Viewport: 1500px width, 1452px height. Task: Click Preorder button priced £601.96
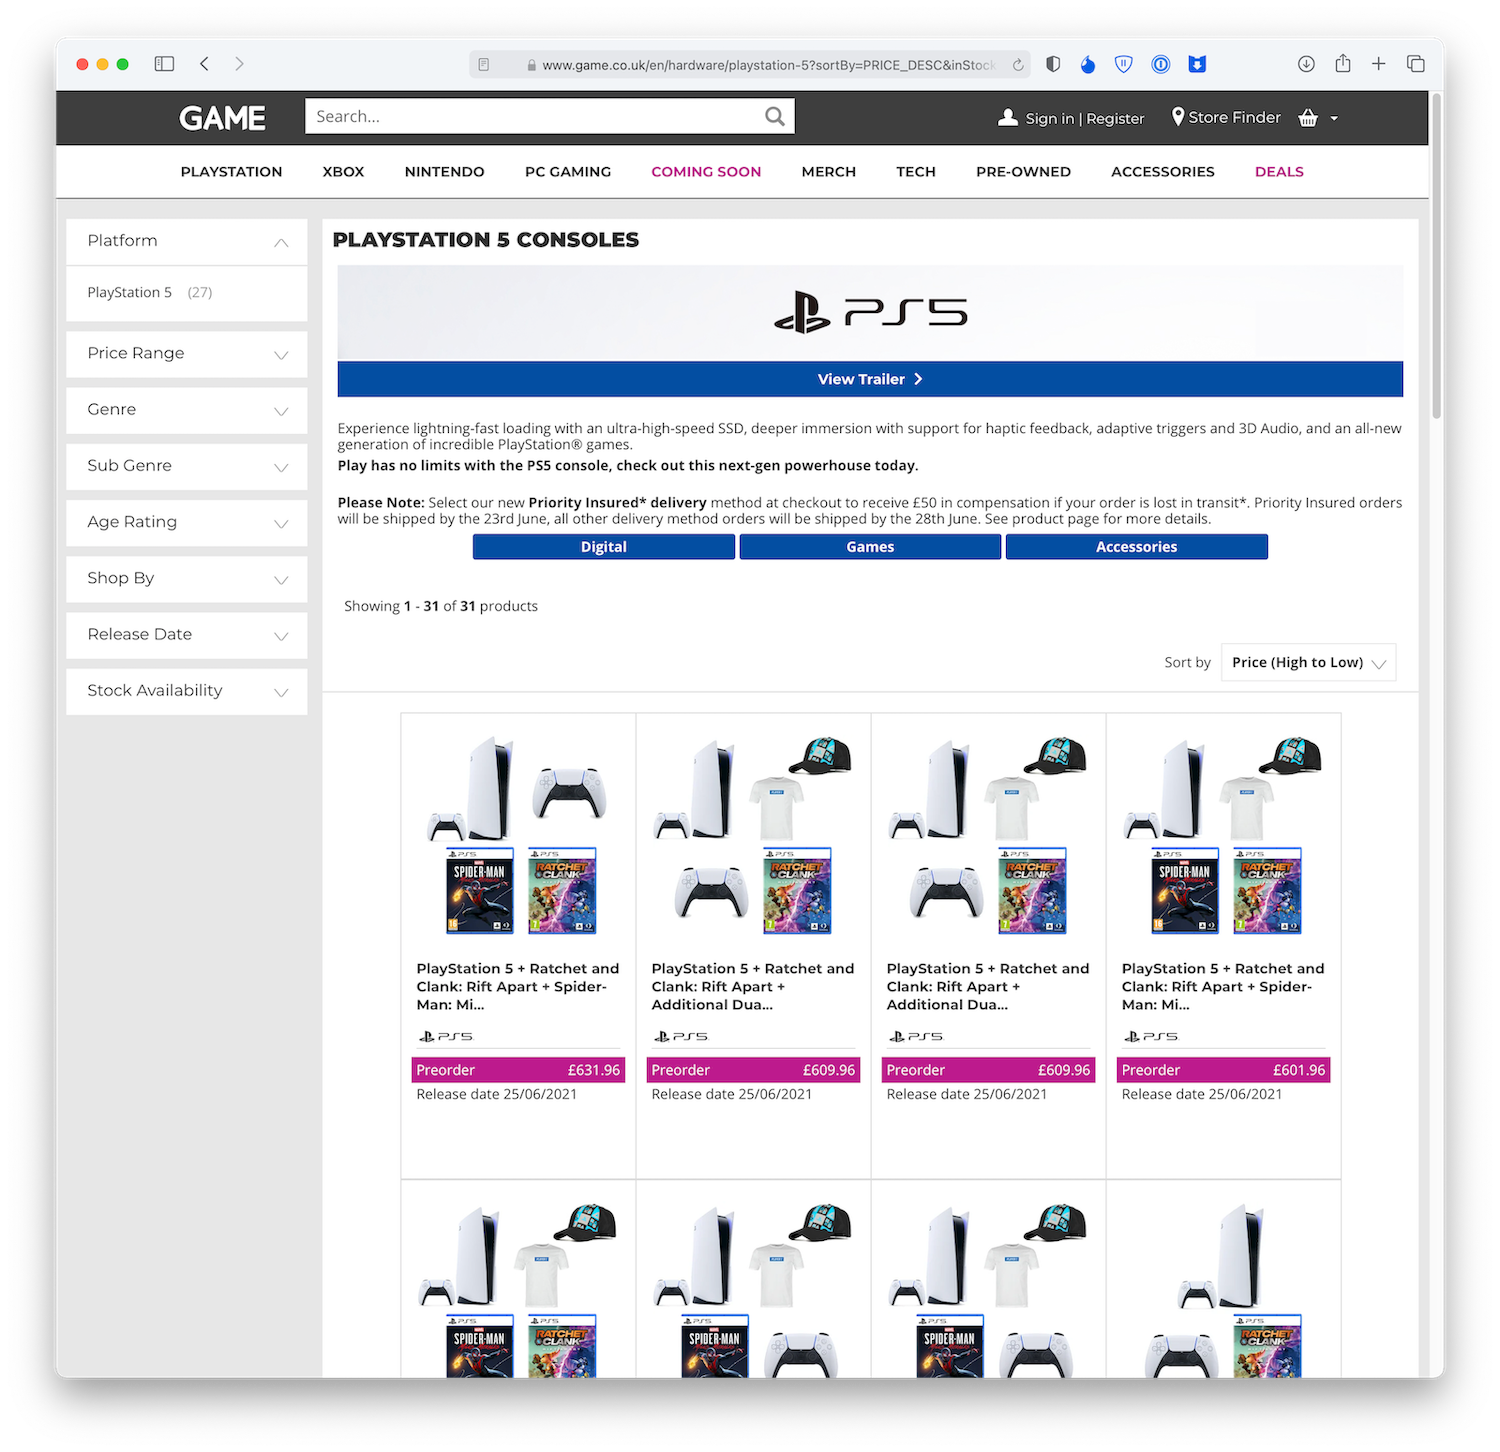tap(1223, 1070)
